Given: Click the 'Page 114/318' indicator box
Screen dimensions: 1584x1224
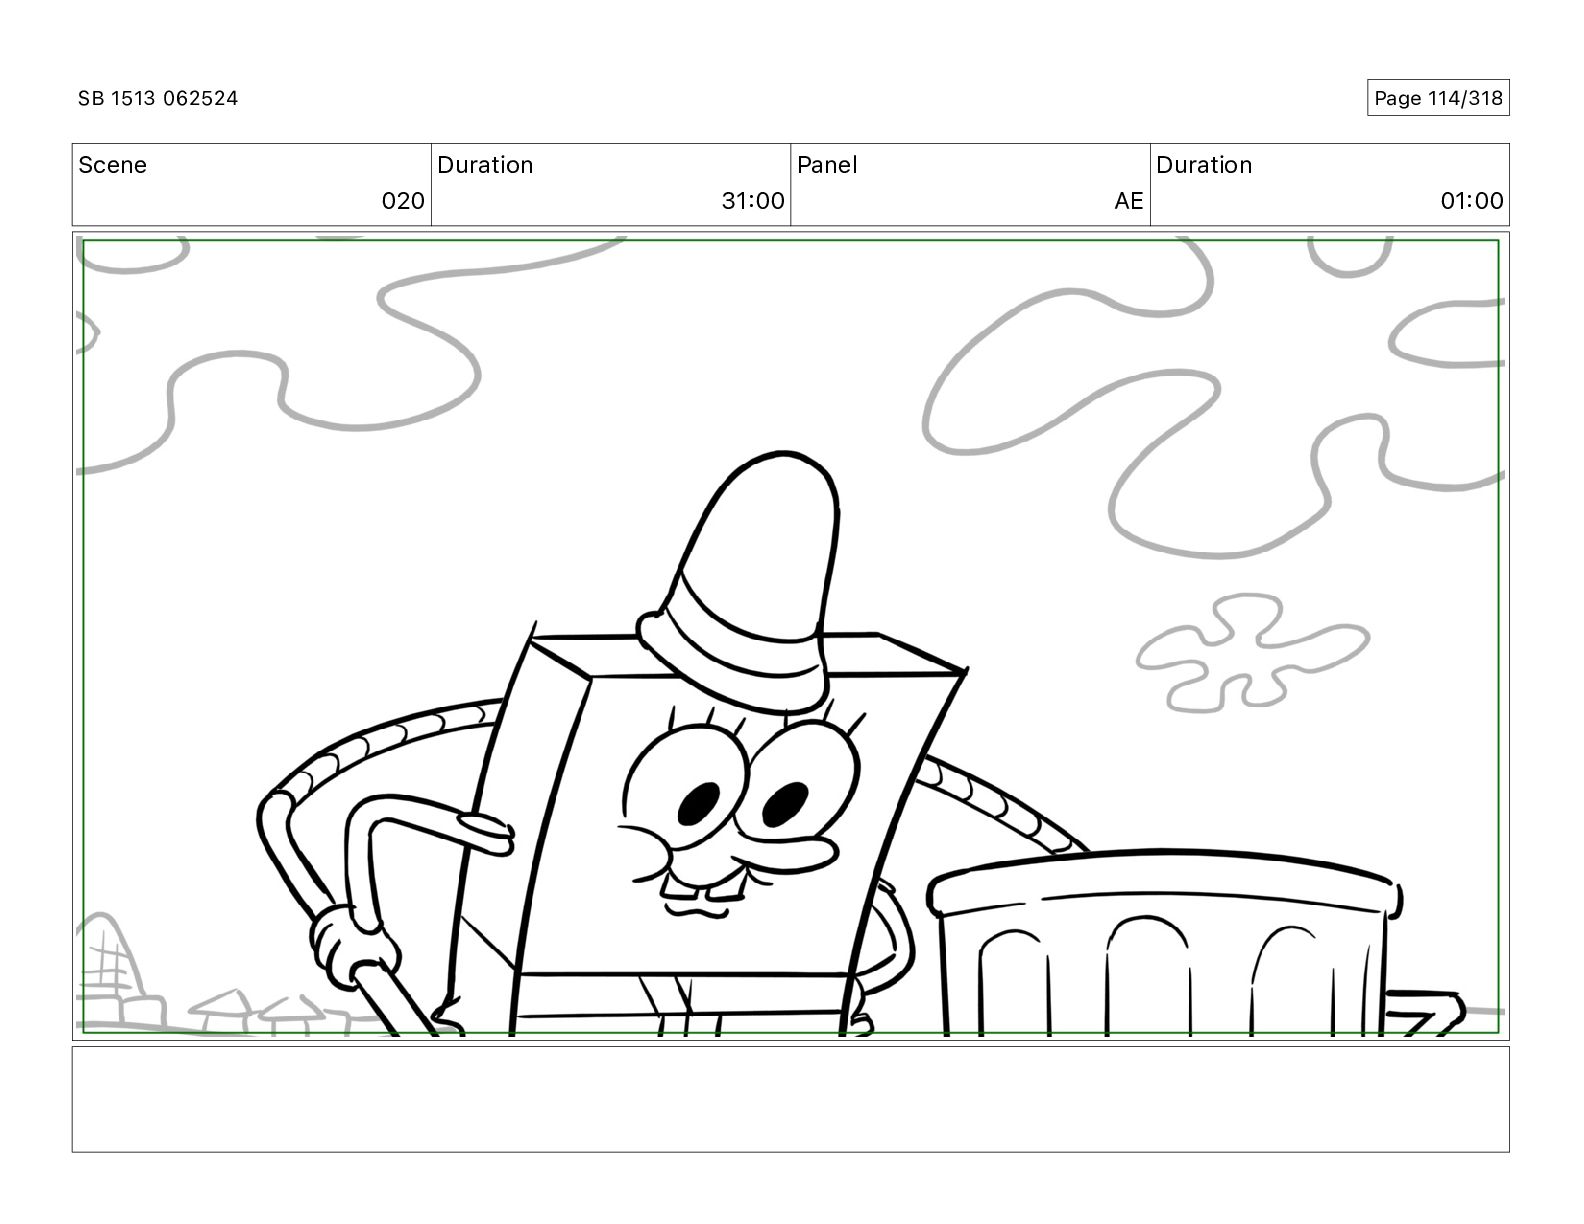Looking at the screenshot, I should click(1438, 98).
